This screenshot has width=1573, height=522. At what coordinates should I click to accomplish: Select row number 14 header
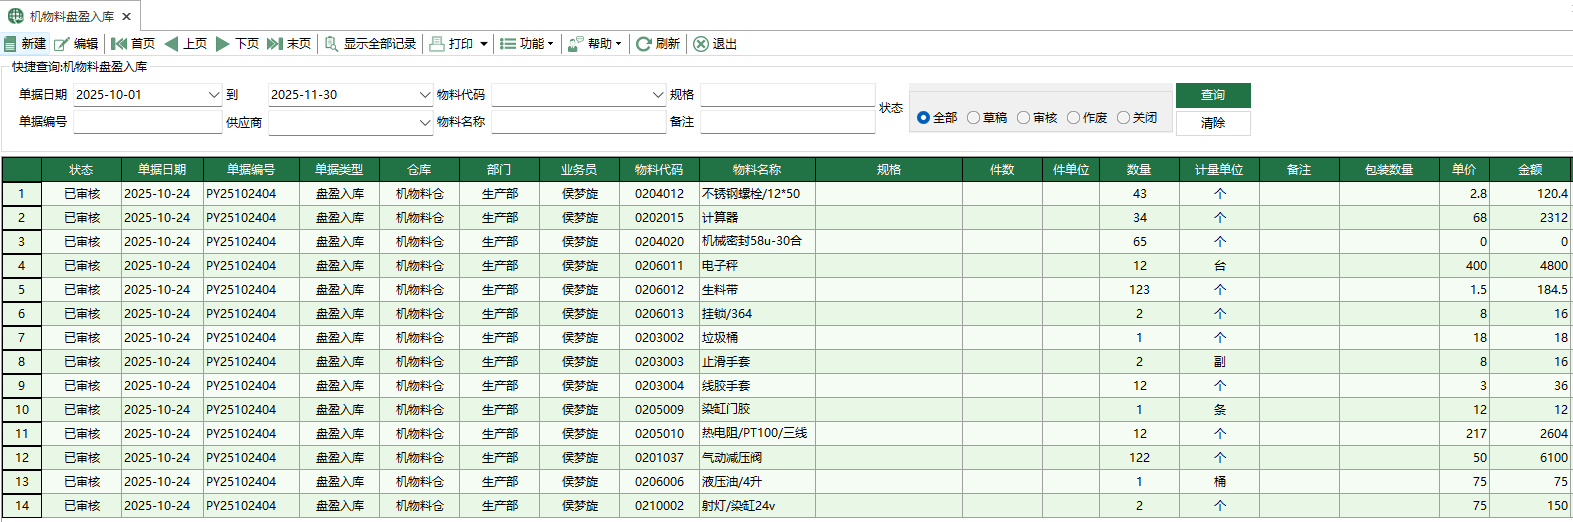coord(22,506)
